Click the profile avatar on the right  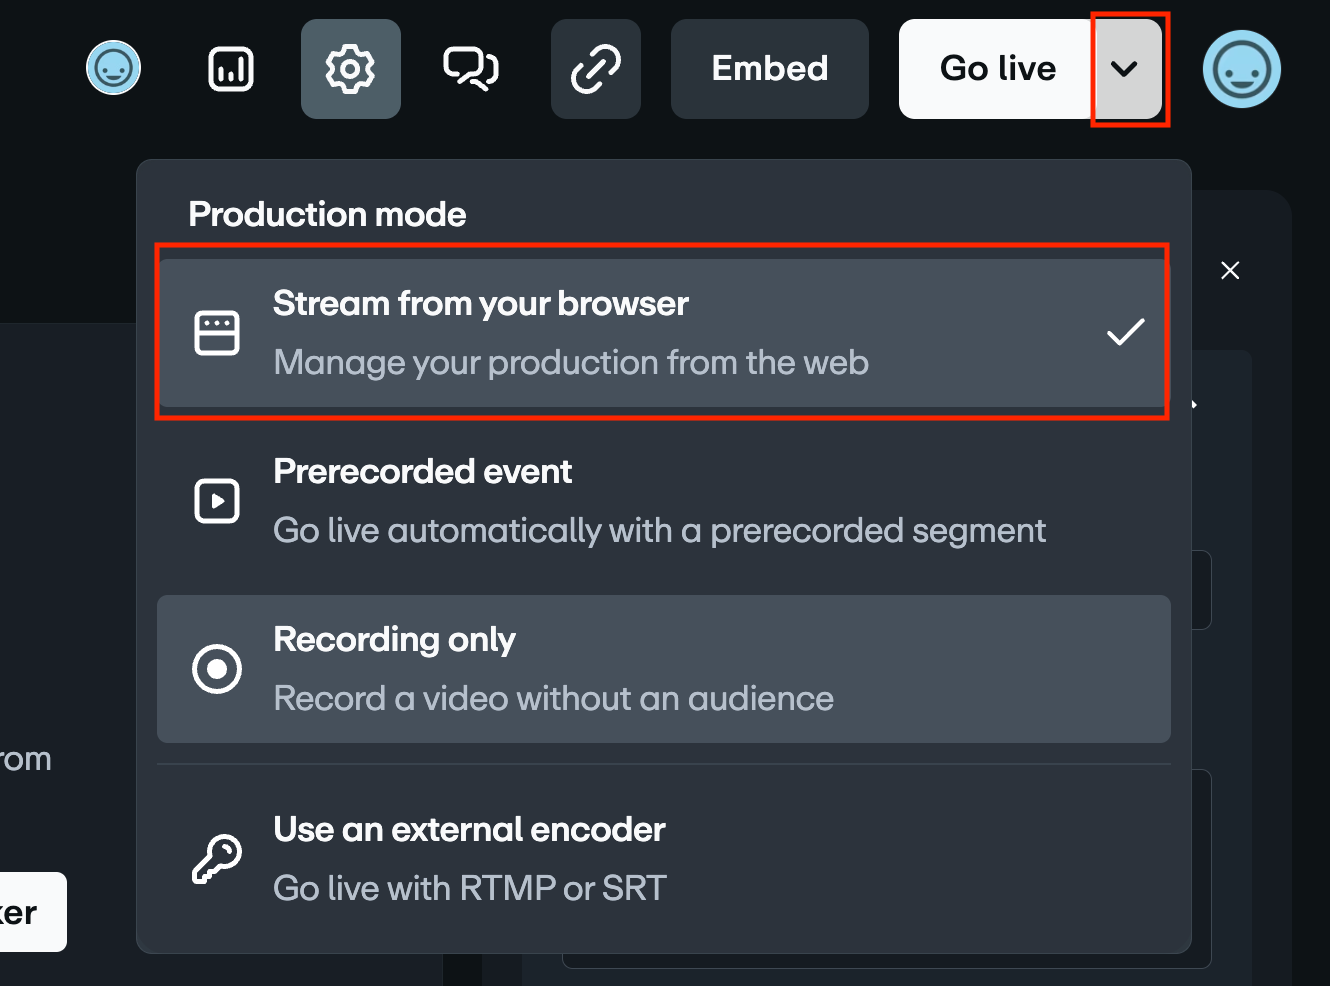pos(1240,68)
